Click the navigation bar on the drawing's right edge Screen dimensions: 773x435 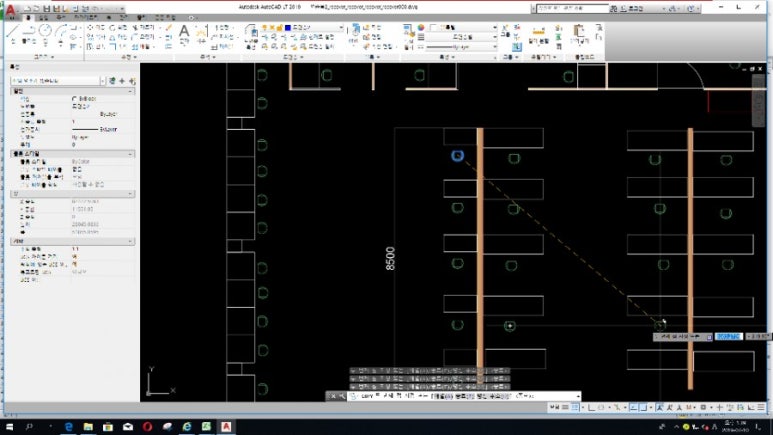[x=758, y=102]
